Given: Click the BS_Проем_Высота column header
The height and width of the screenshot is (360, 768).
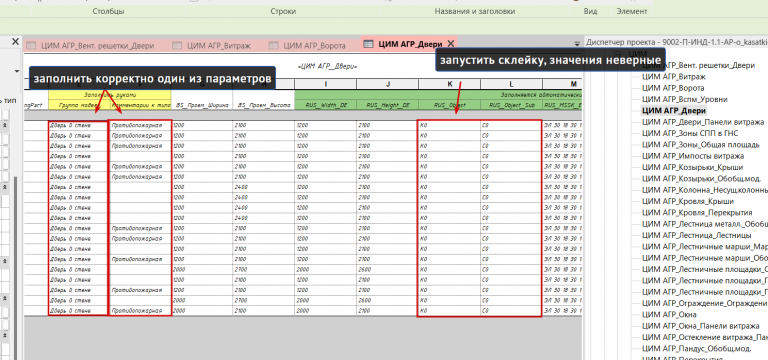Looking at the screenshot, I should point(264,105).
